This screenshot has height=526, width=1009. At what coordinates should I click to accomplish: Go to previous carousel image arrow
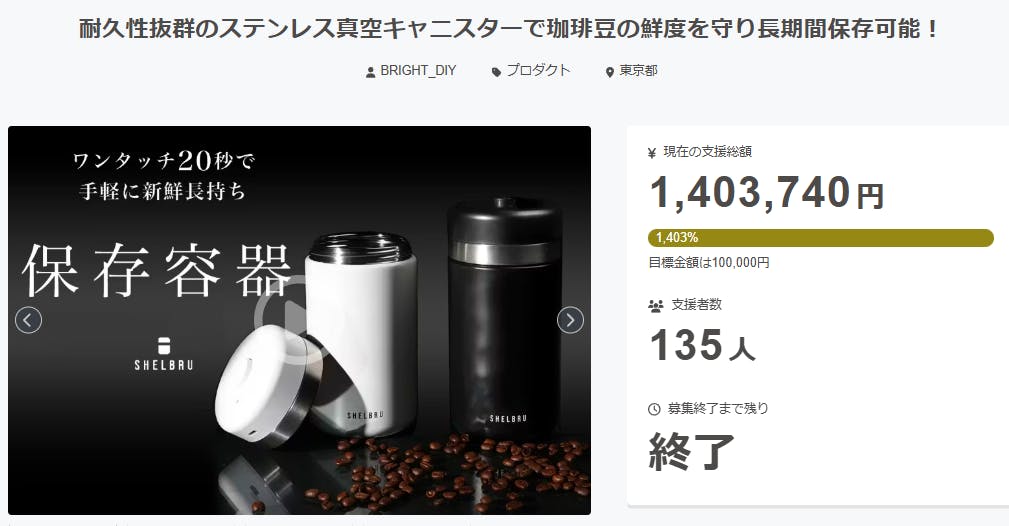tap(28, 320)
